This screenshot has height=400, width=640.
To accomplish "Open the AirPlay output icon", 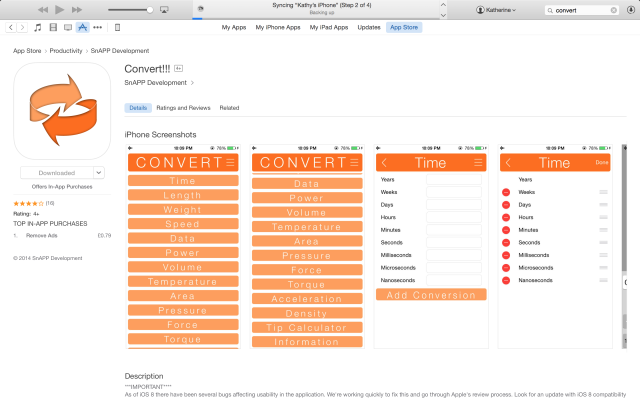I will click(x=164, y=10).
